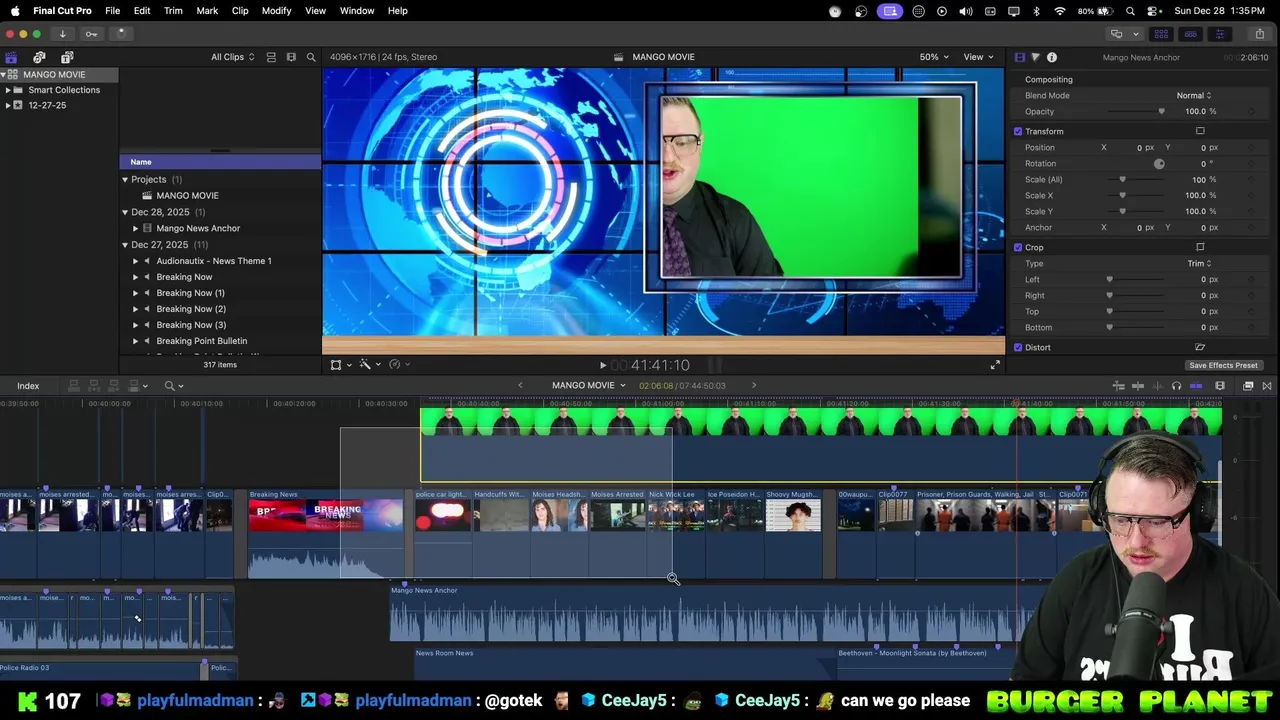Show Distort onscreen controls icon
Image resolution: width=1280 pixels, height=720 pixels.
(x=1200, y=347)
